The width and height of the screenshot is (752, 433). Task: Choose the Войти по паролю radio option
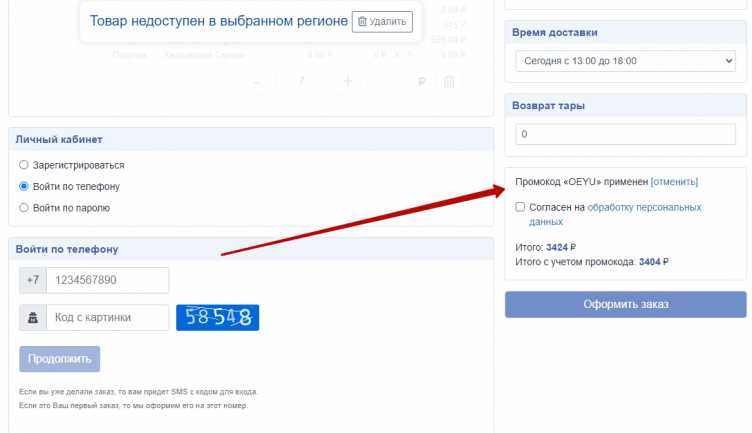(x=24, y=208)
